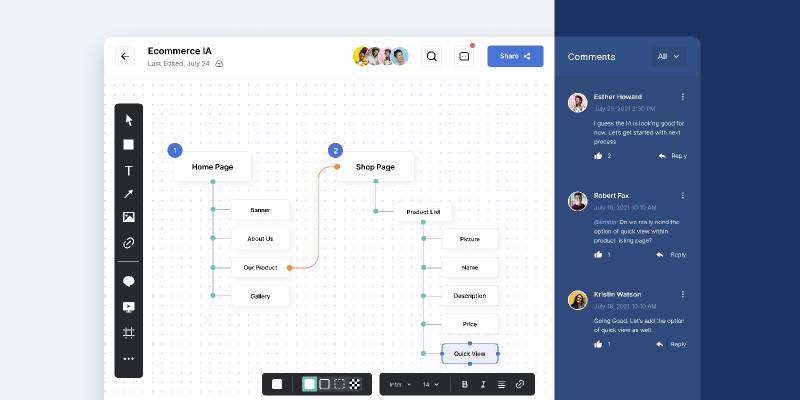Click the first collaborator avatar in header
800x400 pixels.
pyautogui.click(x=361, y=56)
